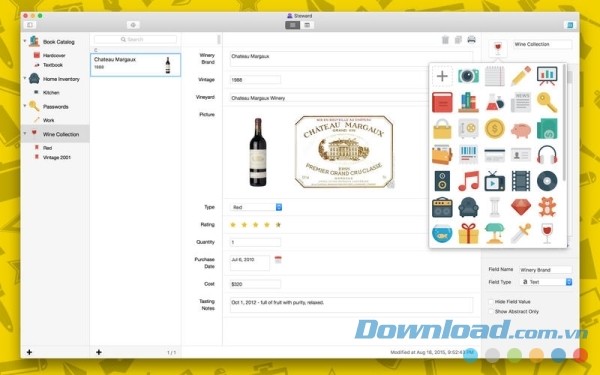
Task: Click the Field Name input box
Action: click(546, 270)
